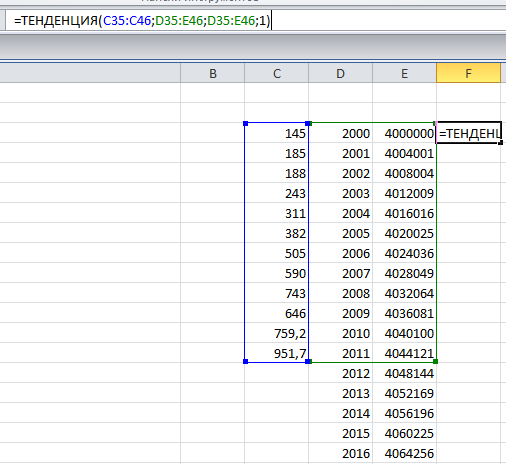The image size is (506, 464).
Task: Click cell with value 4036081
Action: click(404, 313)
